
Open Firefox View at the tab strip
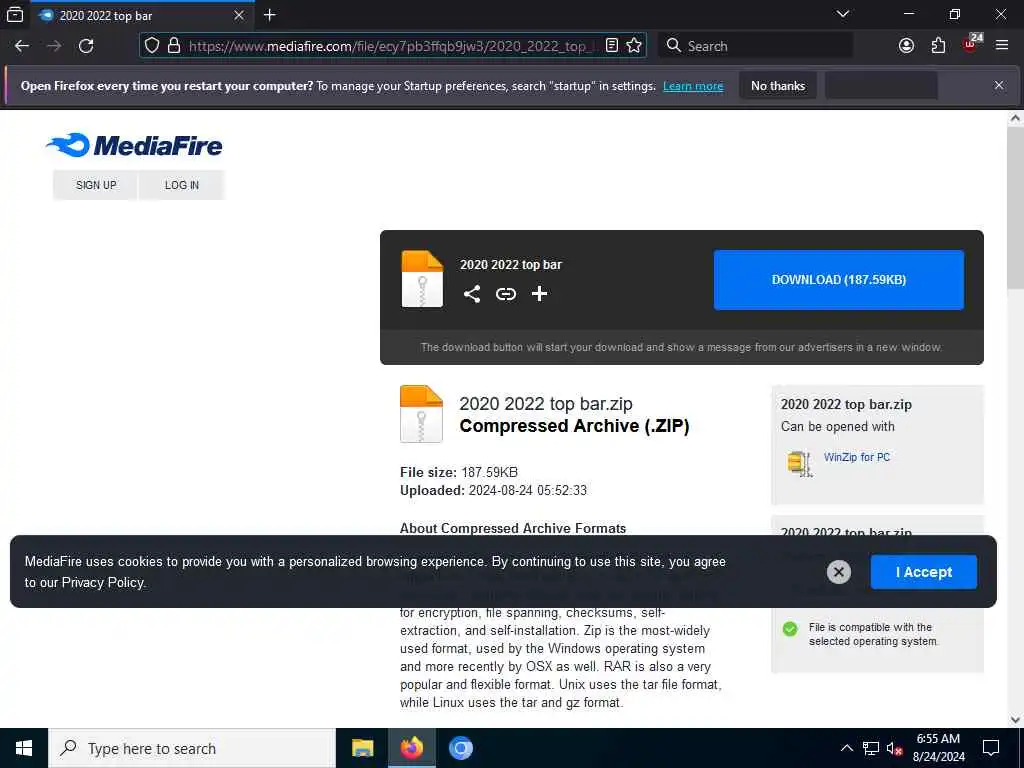[15, 14]
